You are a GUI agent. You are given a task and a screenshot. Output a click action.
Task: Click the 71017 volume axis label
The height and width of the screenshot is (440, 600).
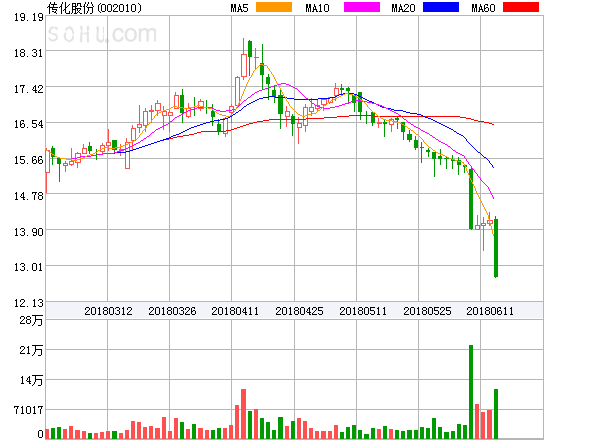29,410
